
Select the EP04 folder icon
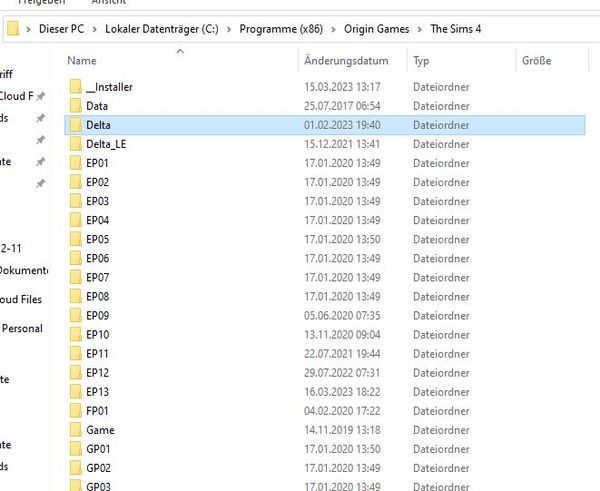coord(76,220)
